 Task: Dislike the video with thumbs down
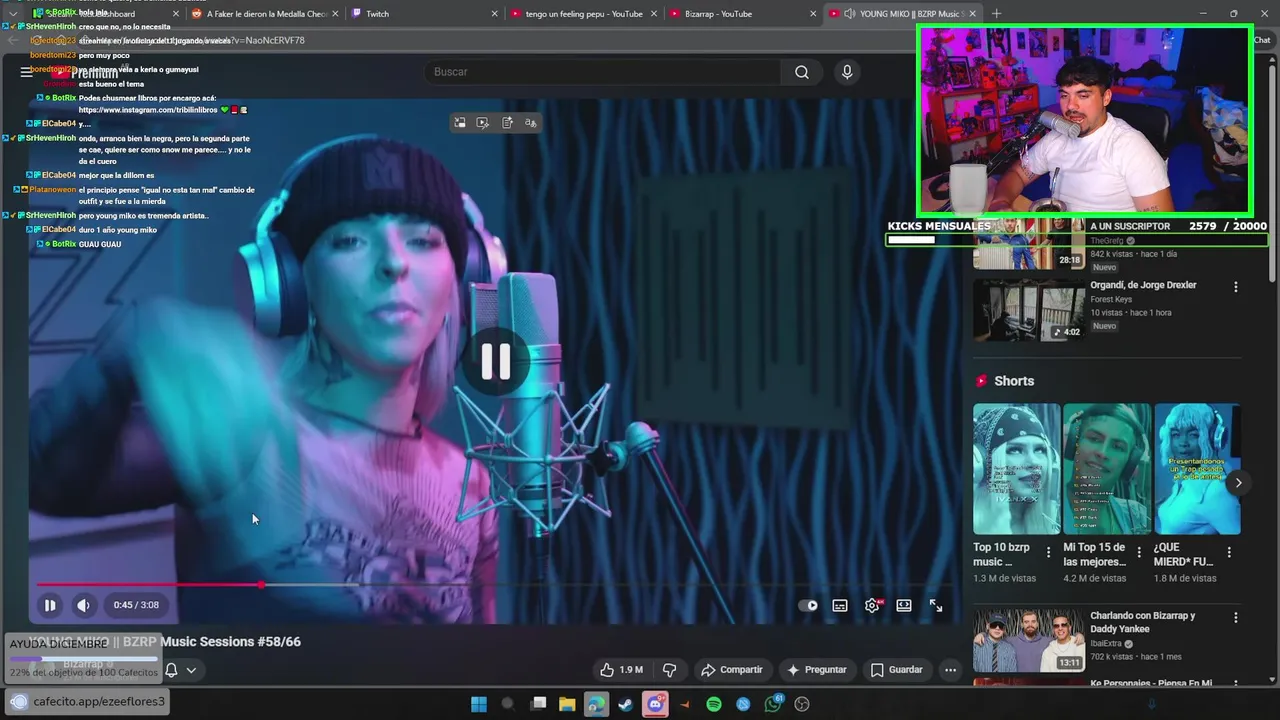pos(670,670)
